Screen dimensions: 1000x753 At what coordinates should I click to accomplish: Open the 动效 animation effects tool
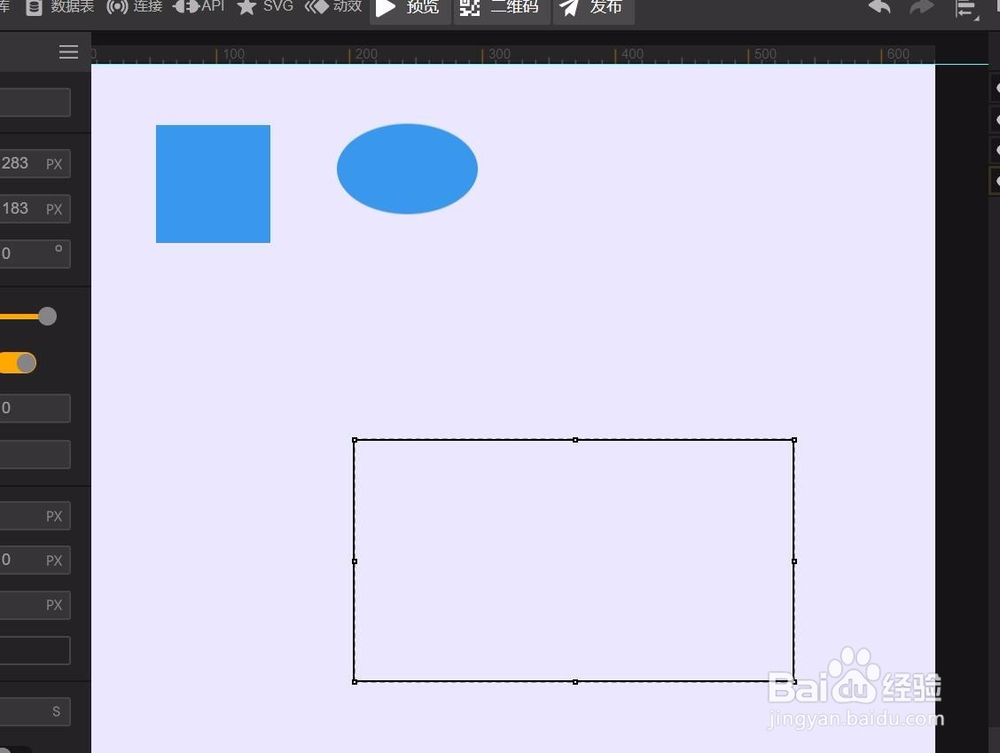pyautogui.click(x=333, y=7)
